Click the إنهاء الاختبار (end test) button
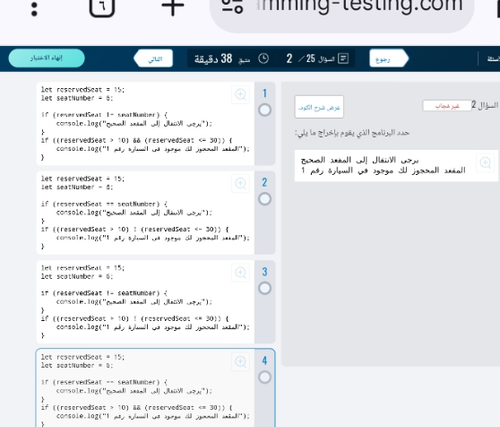 click(x=47, y=58)
